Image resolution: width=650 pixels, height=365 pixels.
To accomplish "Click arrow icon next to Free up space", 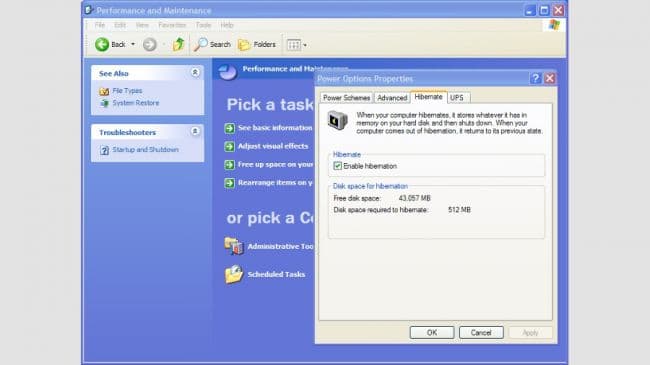I will click(x=230, y=165).
